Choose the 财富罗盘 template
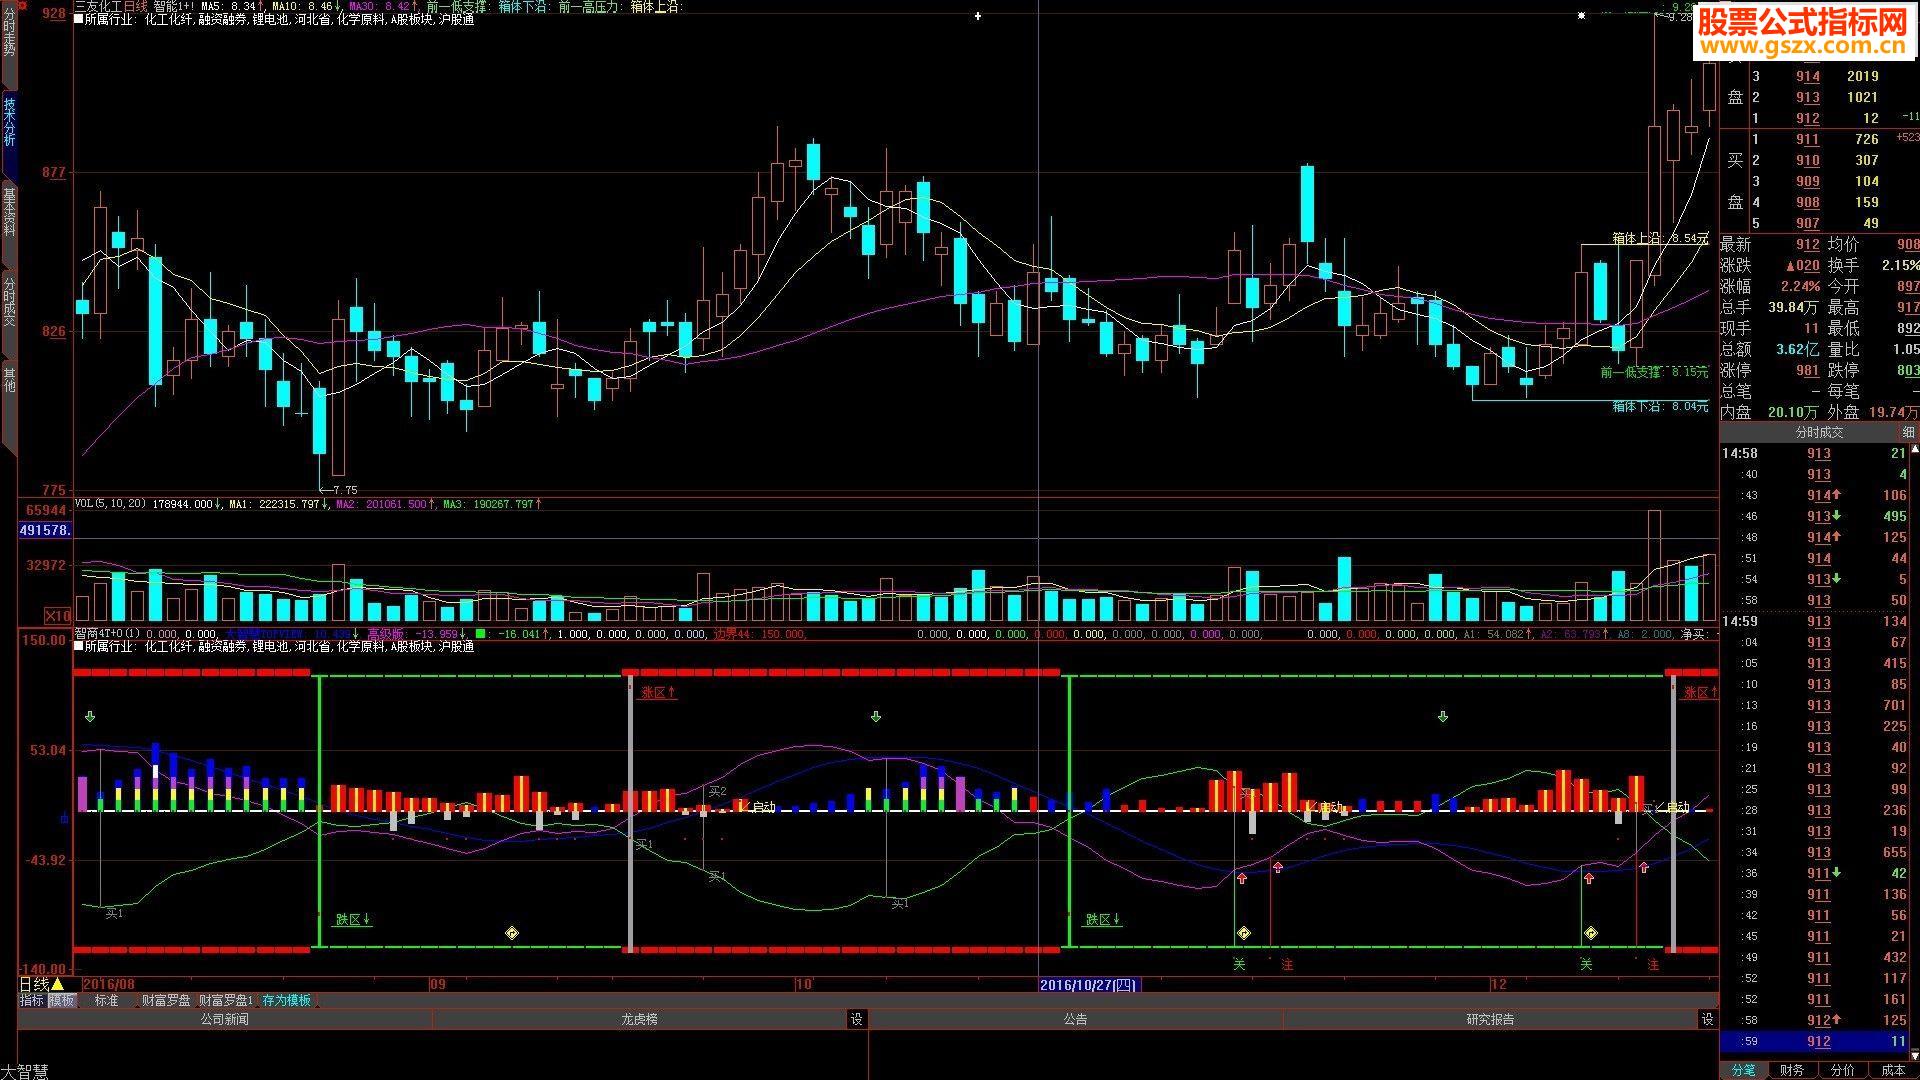 click(166, 1000)
